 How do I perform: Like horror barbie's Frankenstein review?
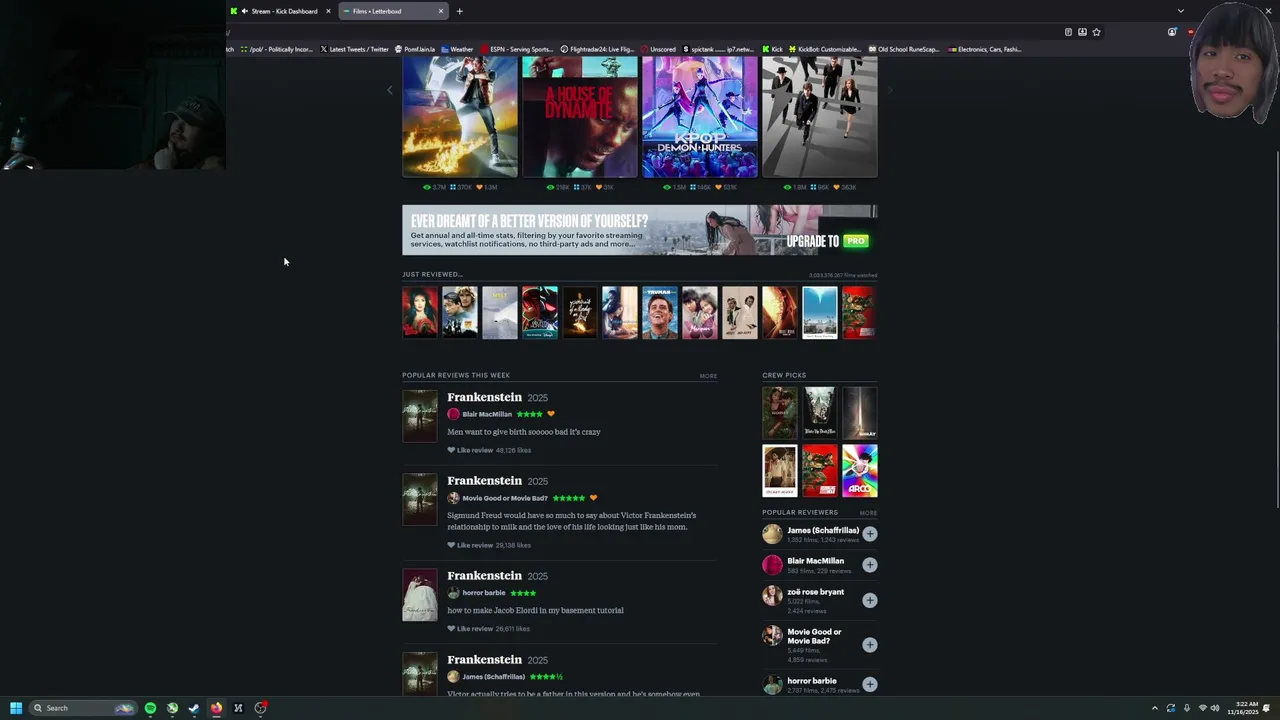coord(470,629)
